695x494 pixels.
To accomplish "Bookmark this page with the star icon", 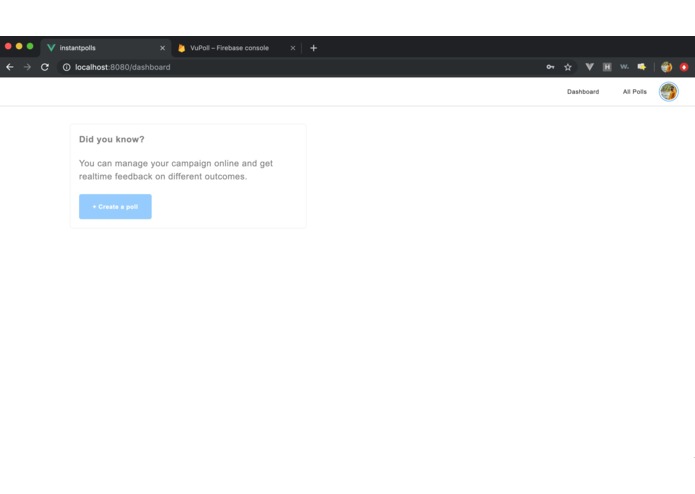I will pyautogui.click(x=568, y=67).
